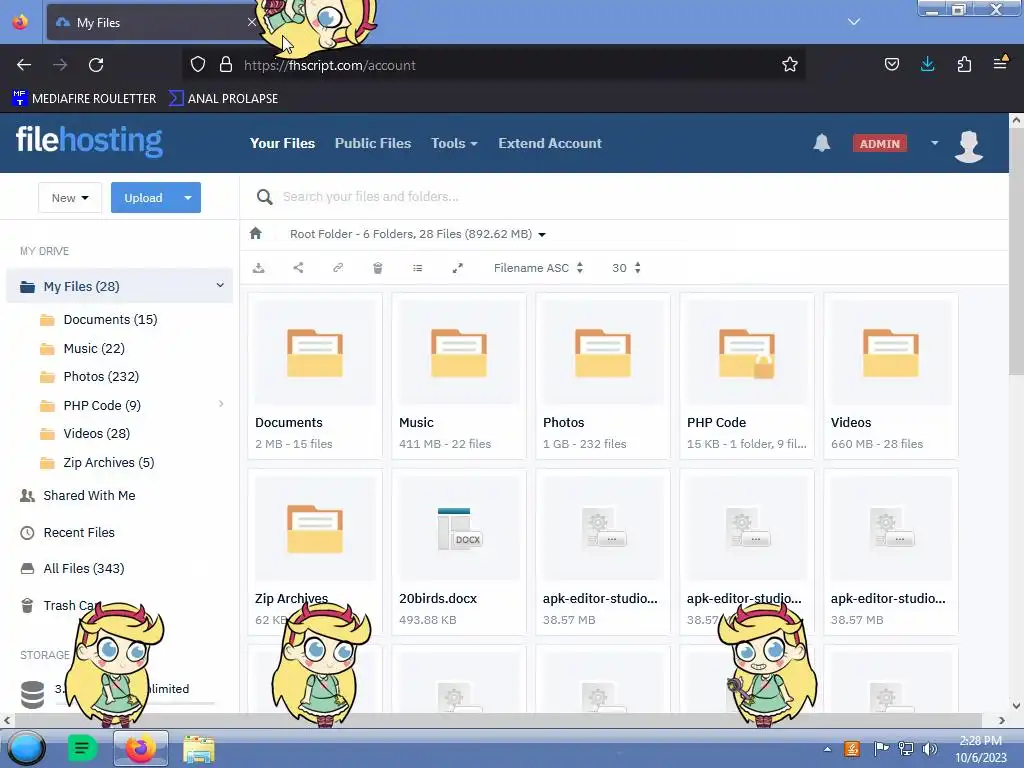This screenshot has width=1024, height=768.
Task: Show hidden tray icons arrow
Action: click(827, 750)
